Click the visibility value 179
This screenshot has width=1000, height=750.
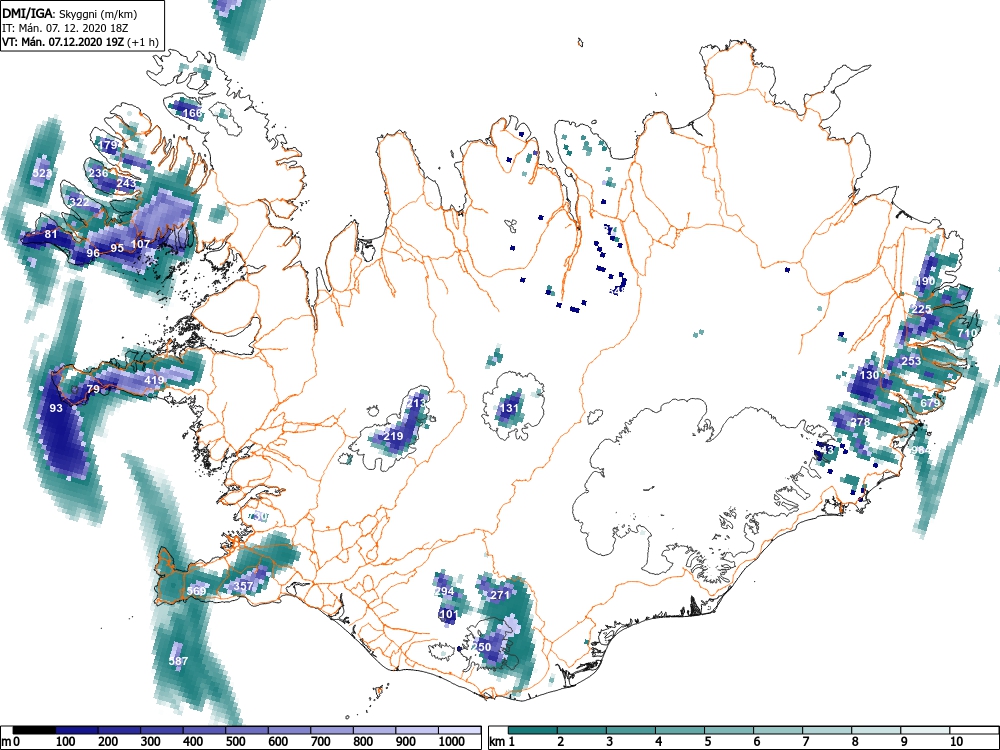(x=108, y=145)
